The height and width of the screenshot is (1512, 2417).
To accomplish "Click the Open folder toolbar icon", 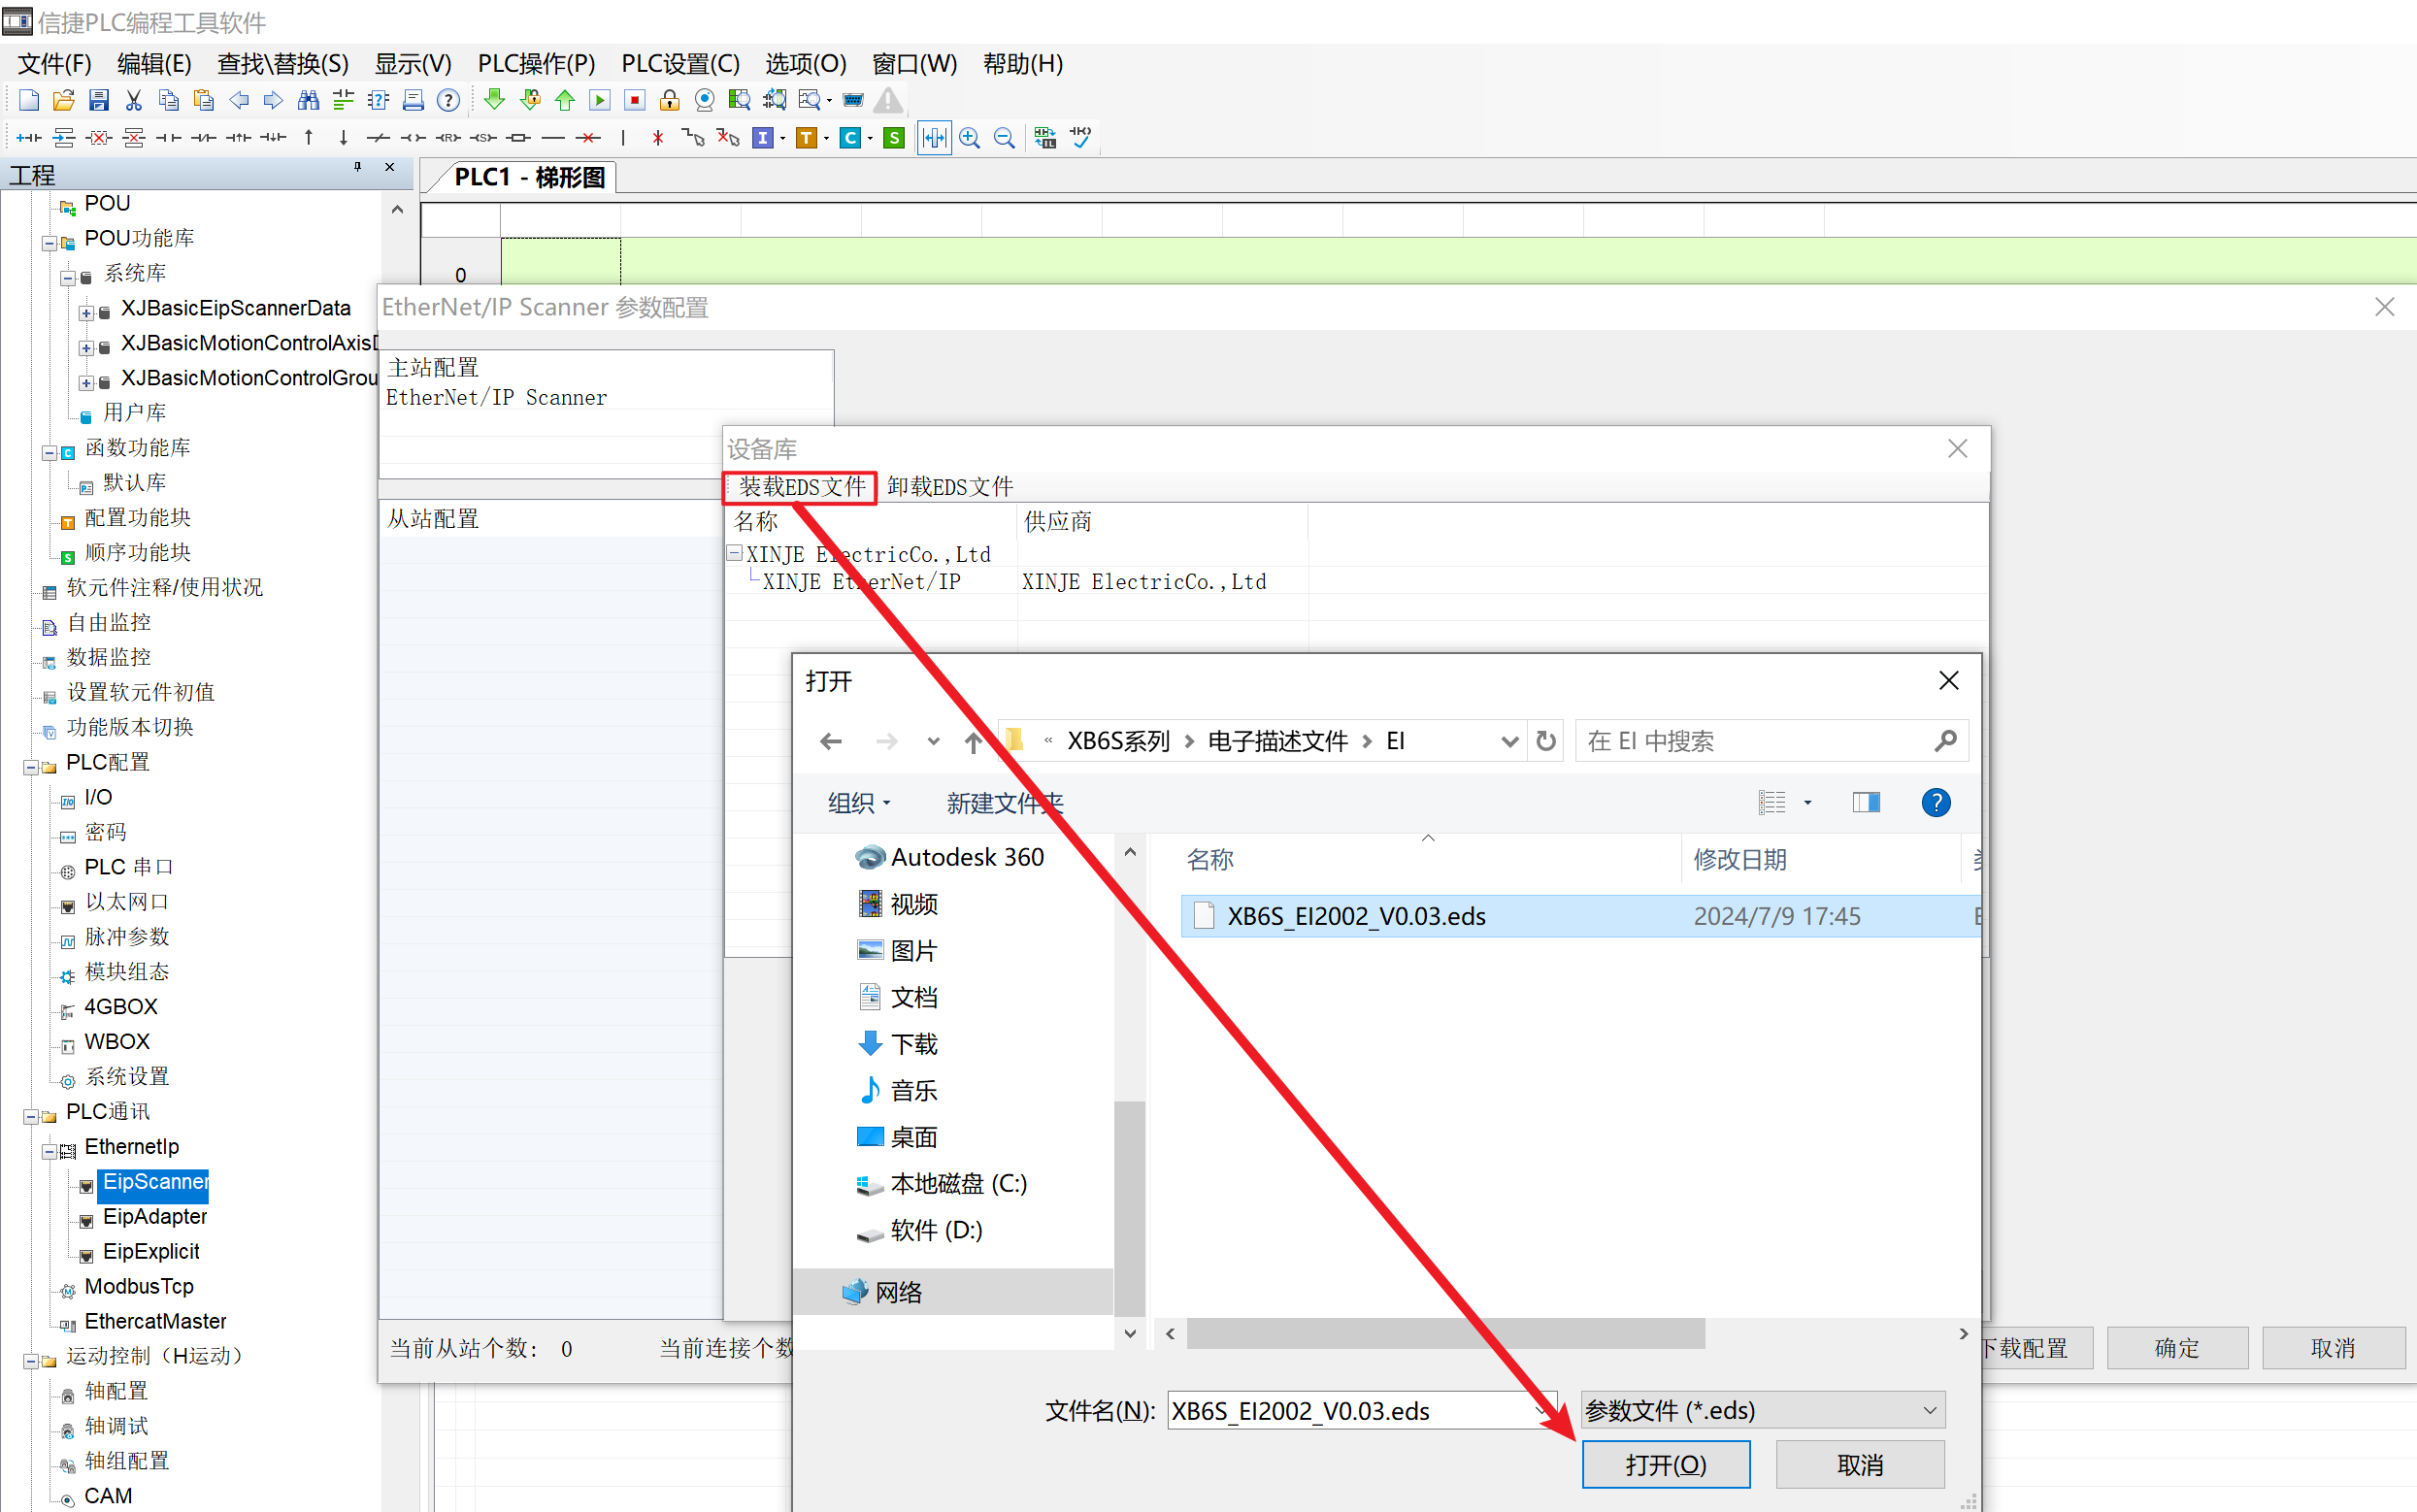I will tap(64, 100).
